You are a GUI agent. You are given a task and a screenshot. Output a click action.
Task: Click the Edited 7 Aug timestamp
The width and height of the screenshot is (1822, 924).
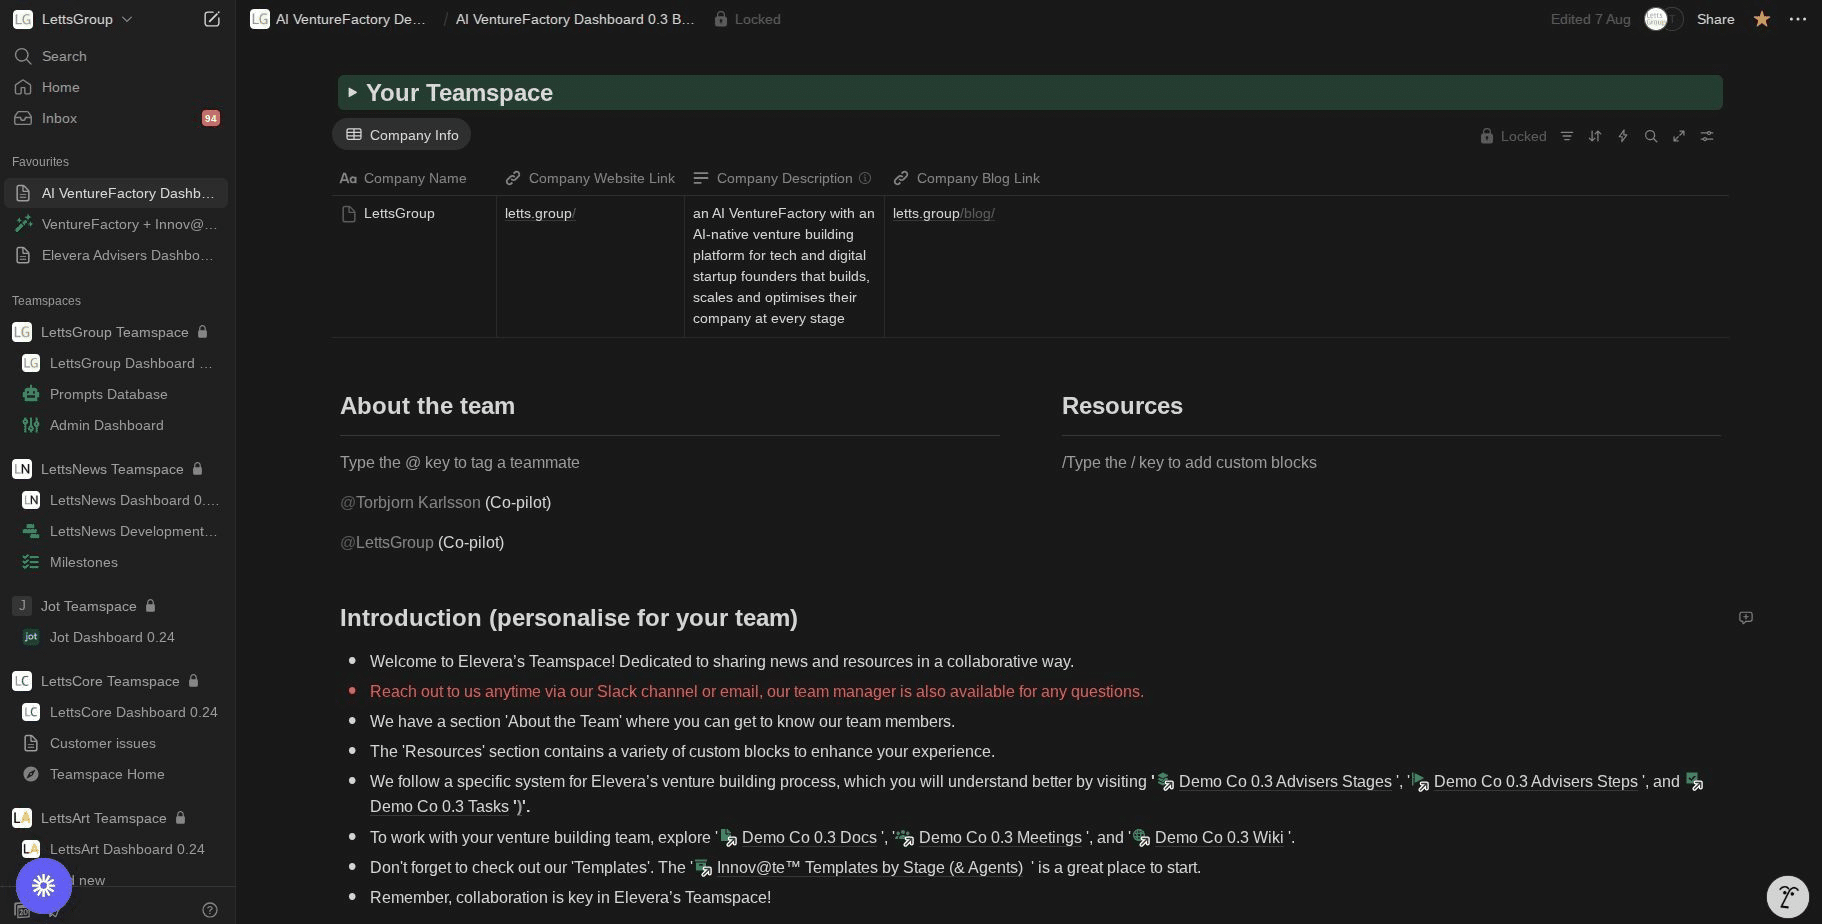[x=1590, y=19]
